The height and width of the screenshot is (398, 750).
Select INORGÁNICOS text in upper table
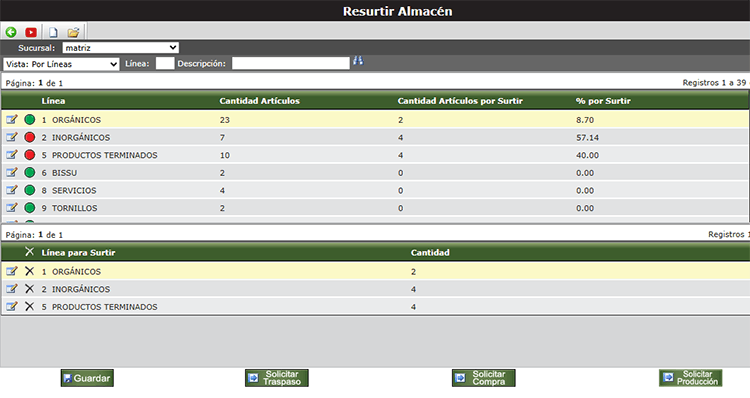click(81, 138)
